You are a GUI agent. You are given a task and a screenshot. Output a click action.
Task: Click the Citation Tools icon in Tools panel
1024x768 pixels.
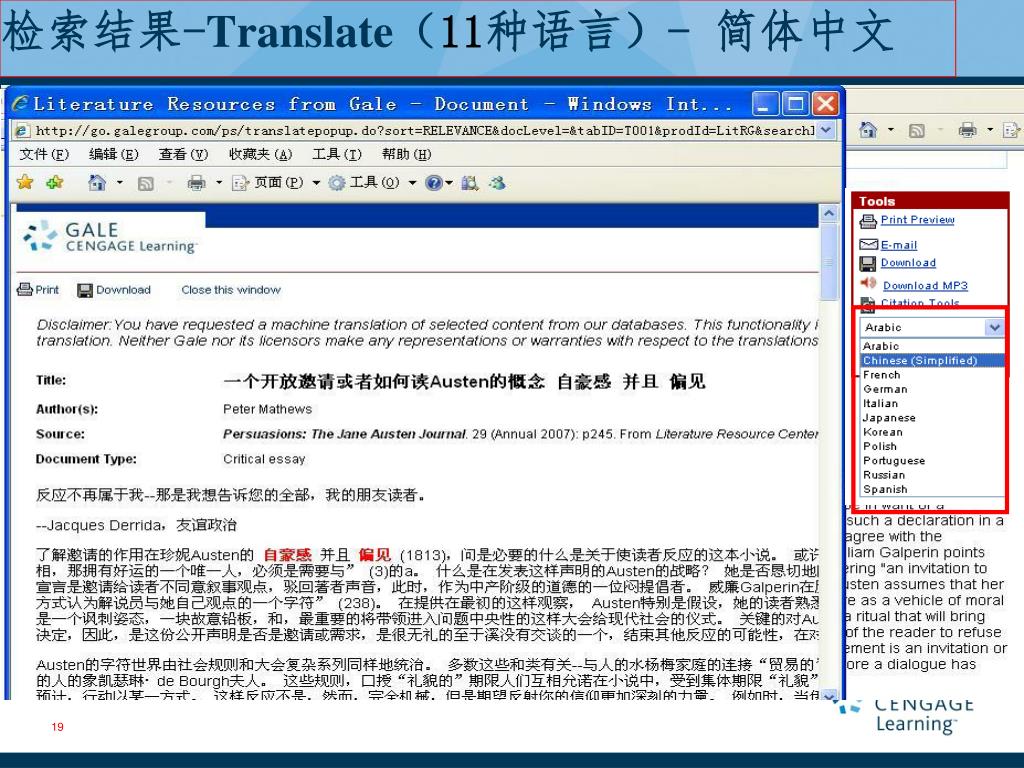868,303
